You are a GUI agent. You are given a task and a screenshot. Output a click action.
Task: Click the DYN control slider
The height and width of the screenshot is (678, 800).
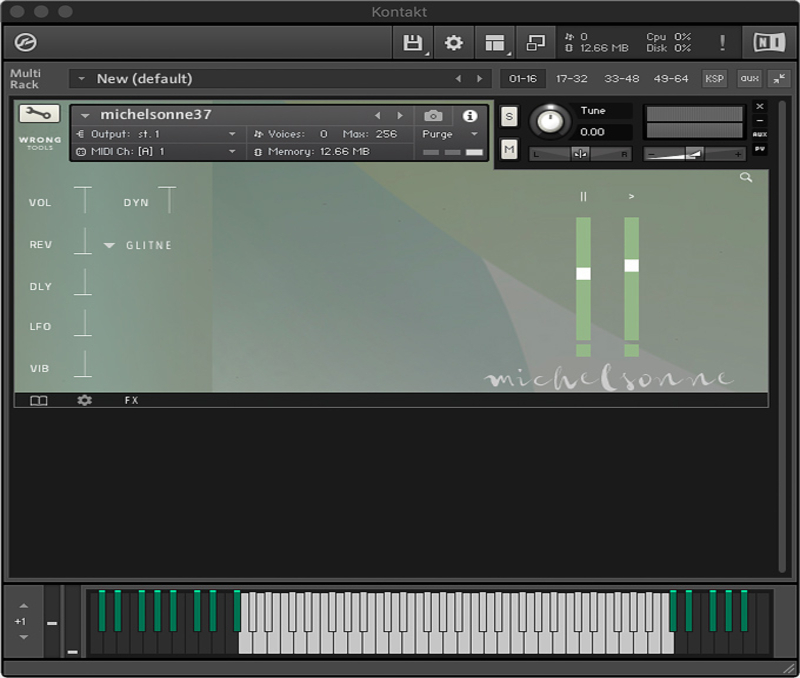point(168,199)
